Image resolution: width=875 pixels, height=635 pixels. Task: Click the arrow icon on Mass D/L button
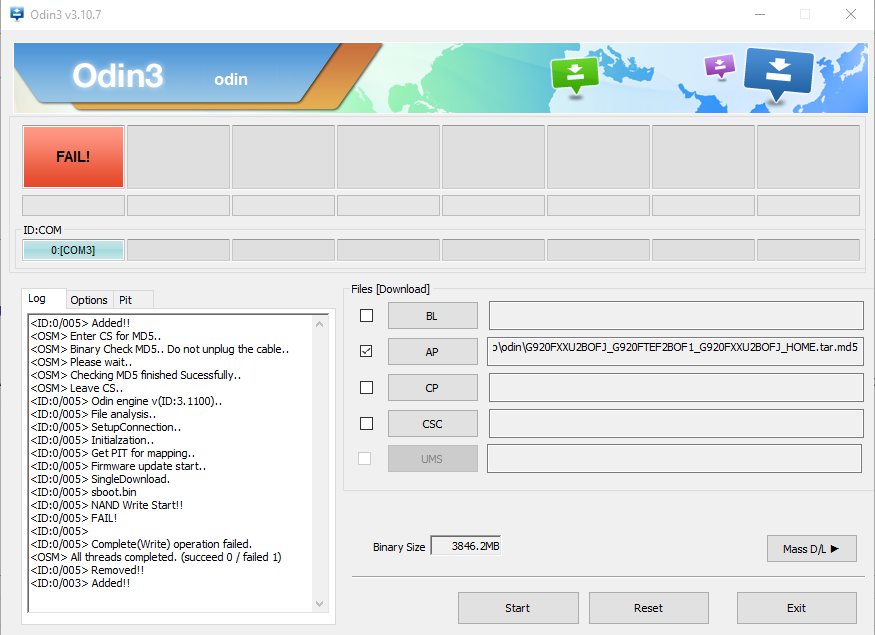pyautogui.click(x=835, y=549)
